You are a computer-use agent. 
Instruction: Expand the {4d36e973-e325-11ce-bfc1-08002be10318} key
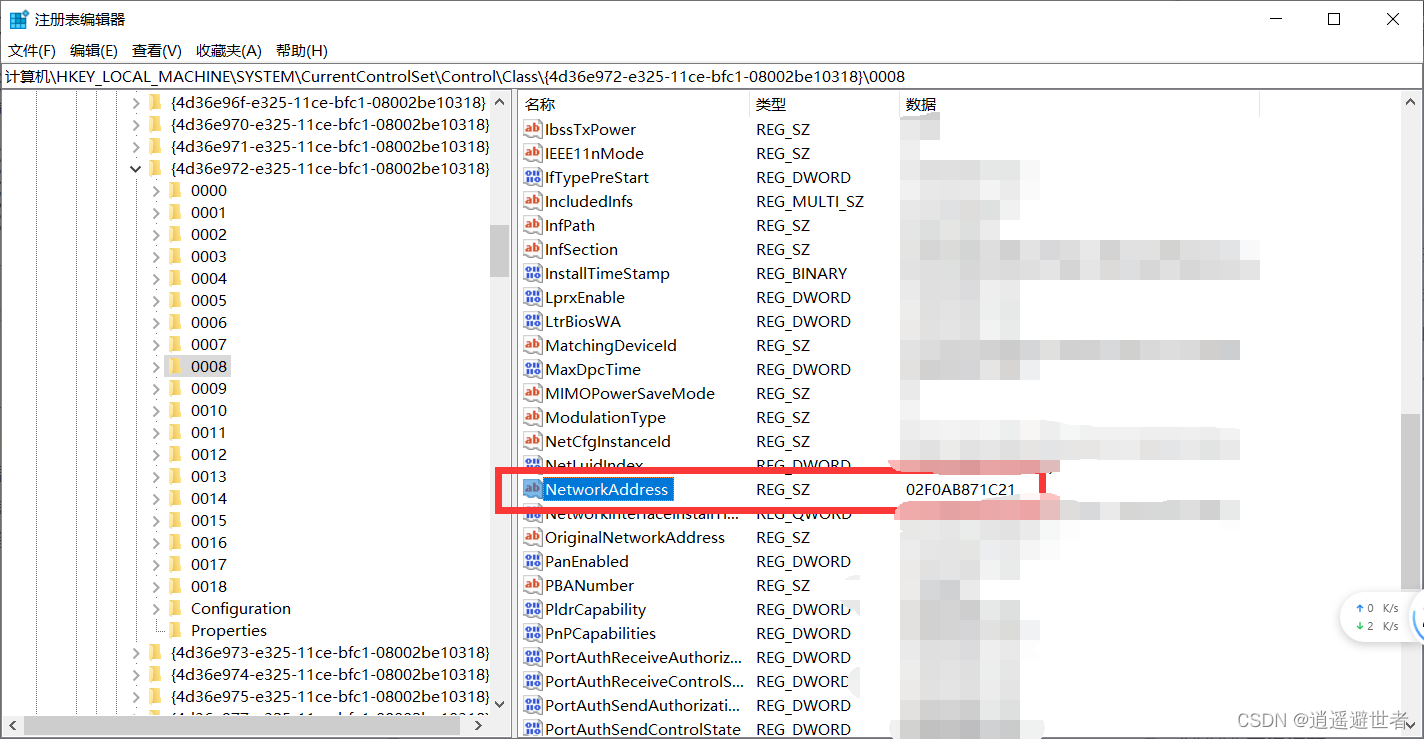(136, 652)
